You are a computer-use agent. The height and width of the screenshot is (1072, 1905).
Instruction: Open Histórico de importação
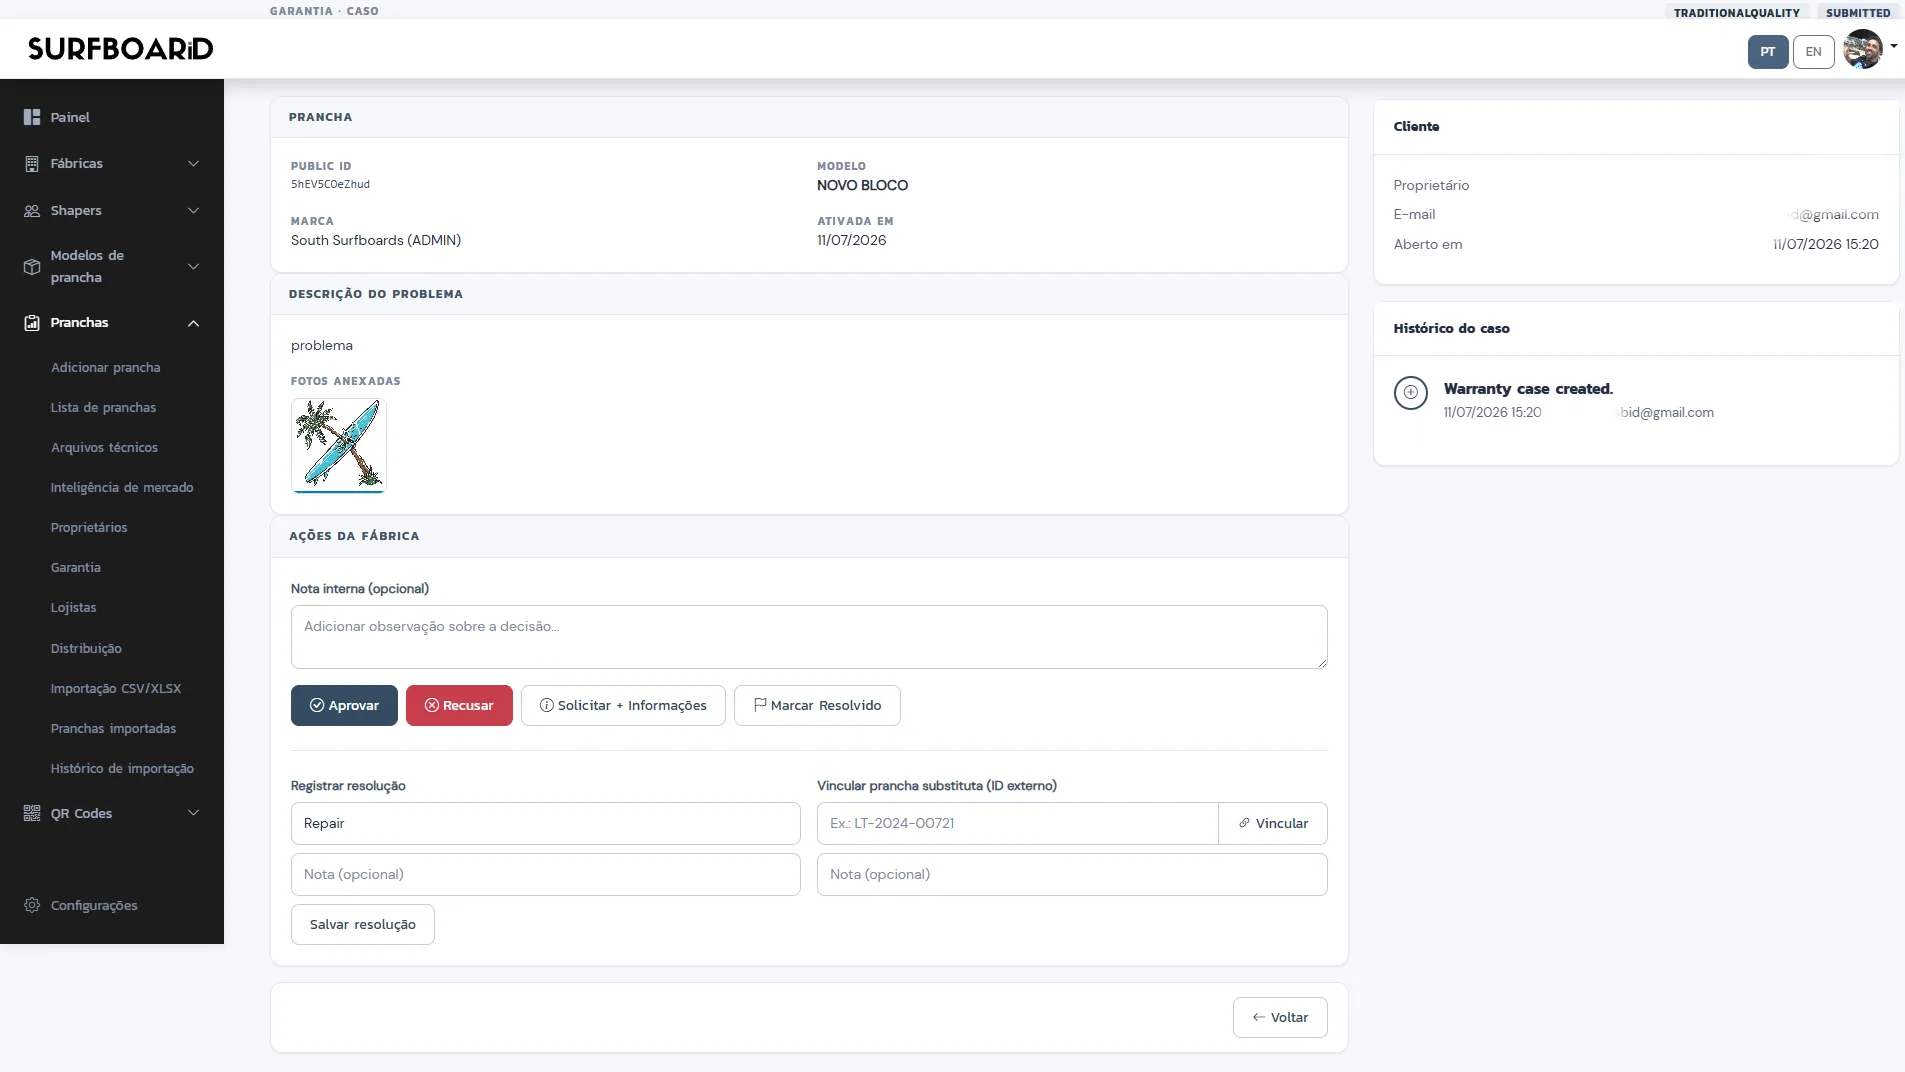122,768
